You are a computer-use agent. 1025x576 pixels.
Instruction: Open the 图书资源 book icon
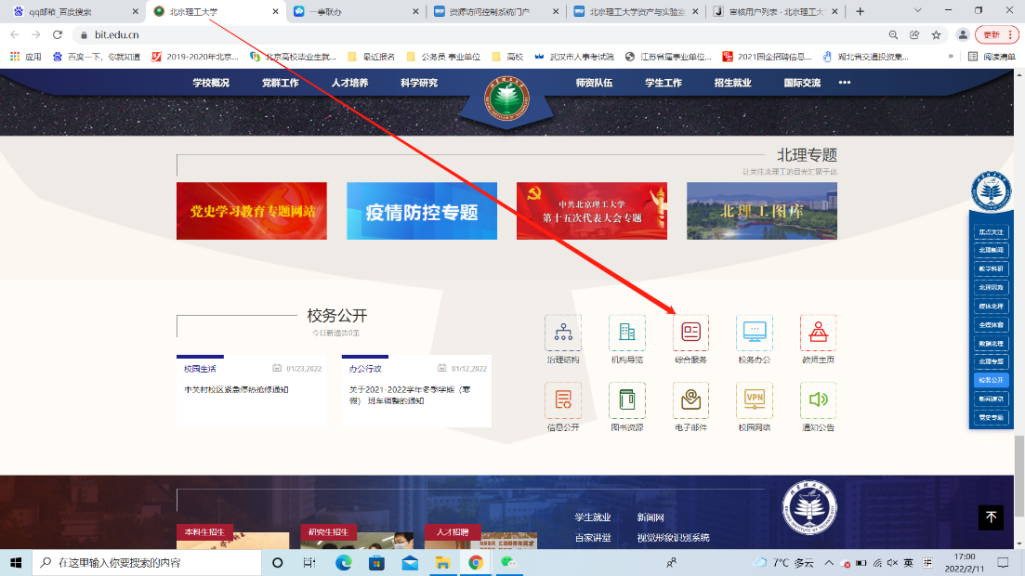(x=627, y=400)
